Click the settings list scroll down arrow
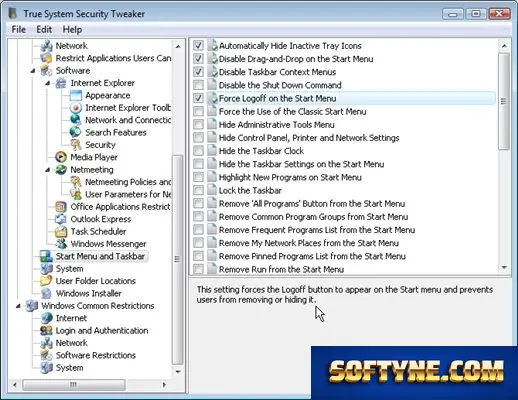 coord(504,268)
